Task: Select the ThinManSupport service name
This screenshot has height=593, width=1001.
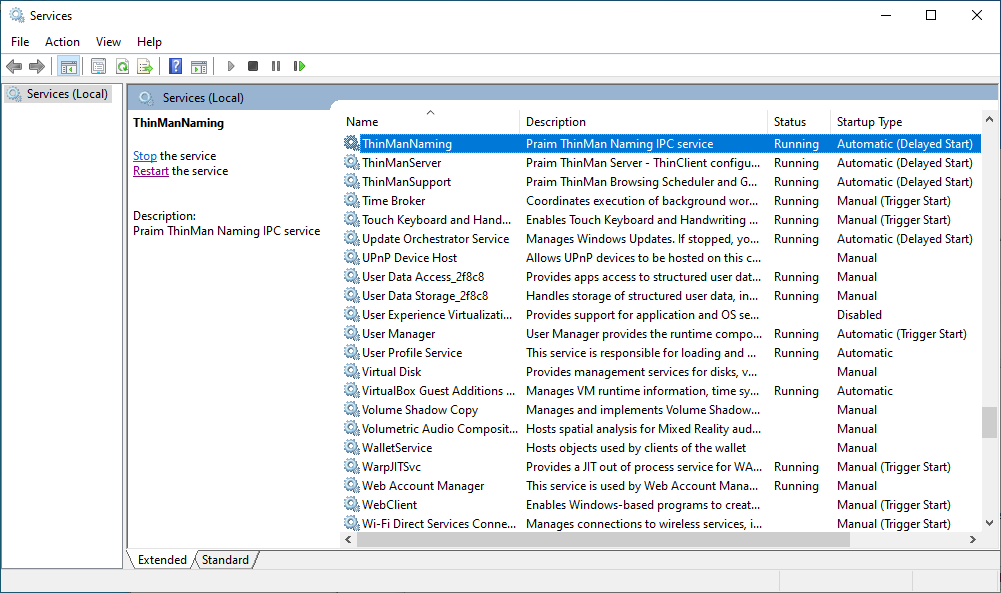Action: 406,182
